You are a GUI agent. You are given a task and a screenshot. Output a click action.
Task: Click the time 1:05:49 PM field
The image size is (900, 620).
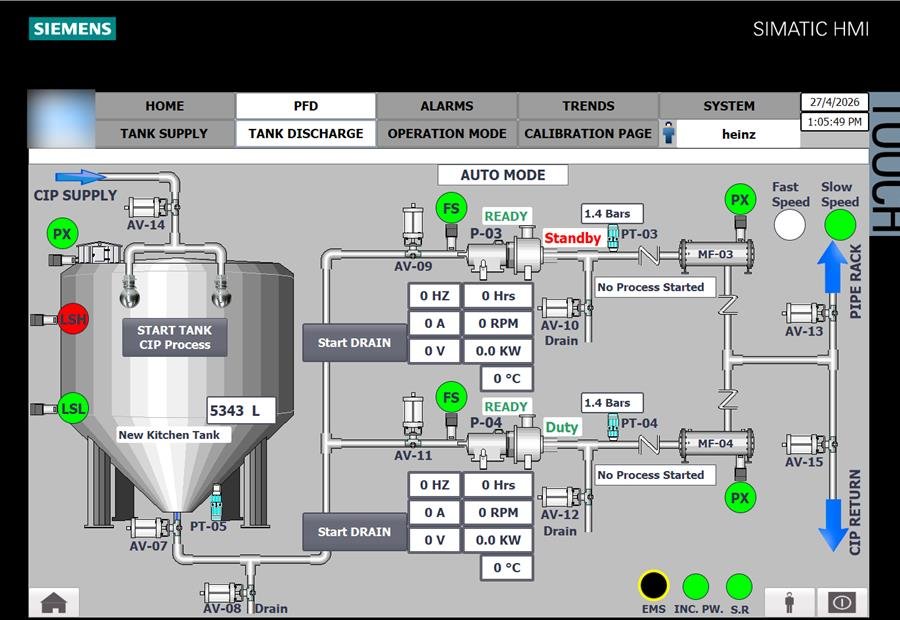[834, 122]
